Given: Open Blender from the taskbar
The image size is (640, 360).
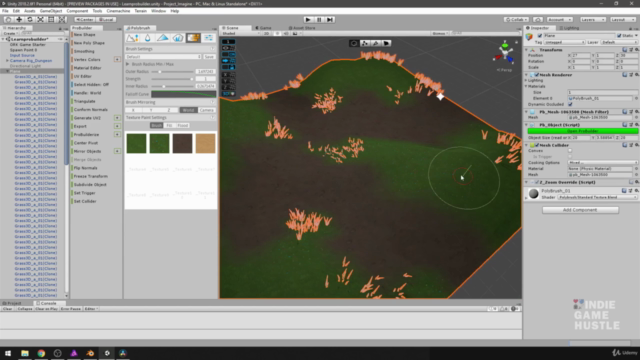Looking at the screenshot, I should 90,353.
